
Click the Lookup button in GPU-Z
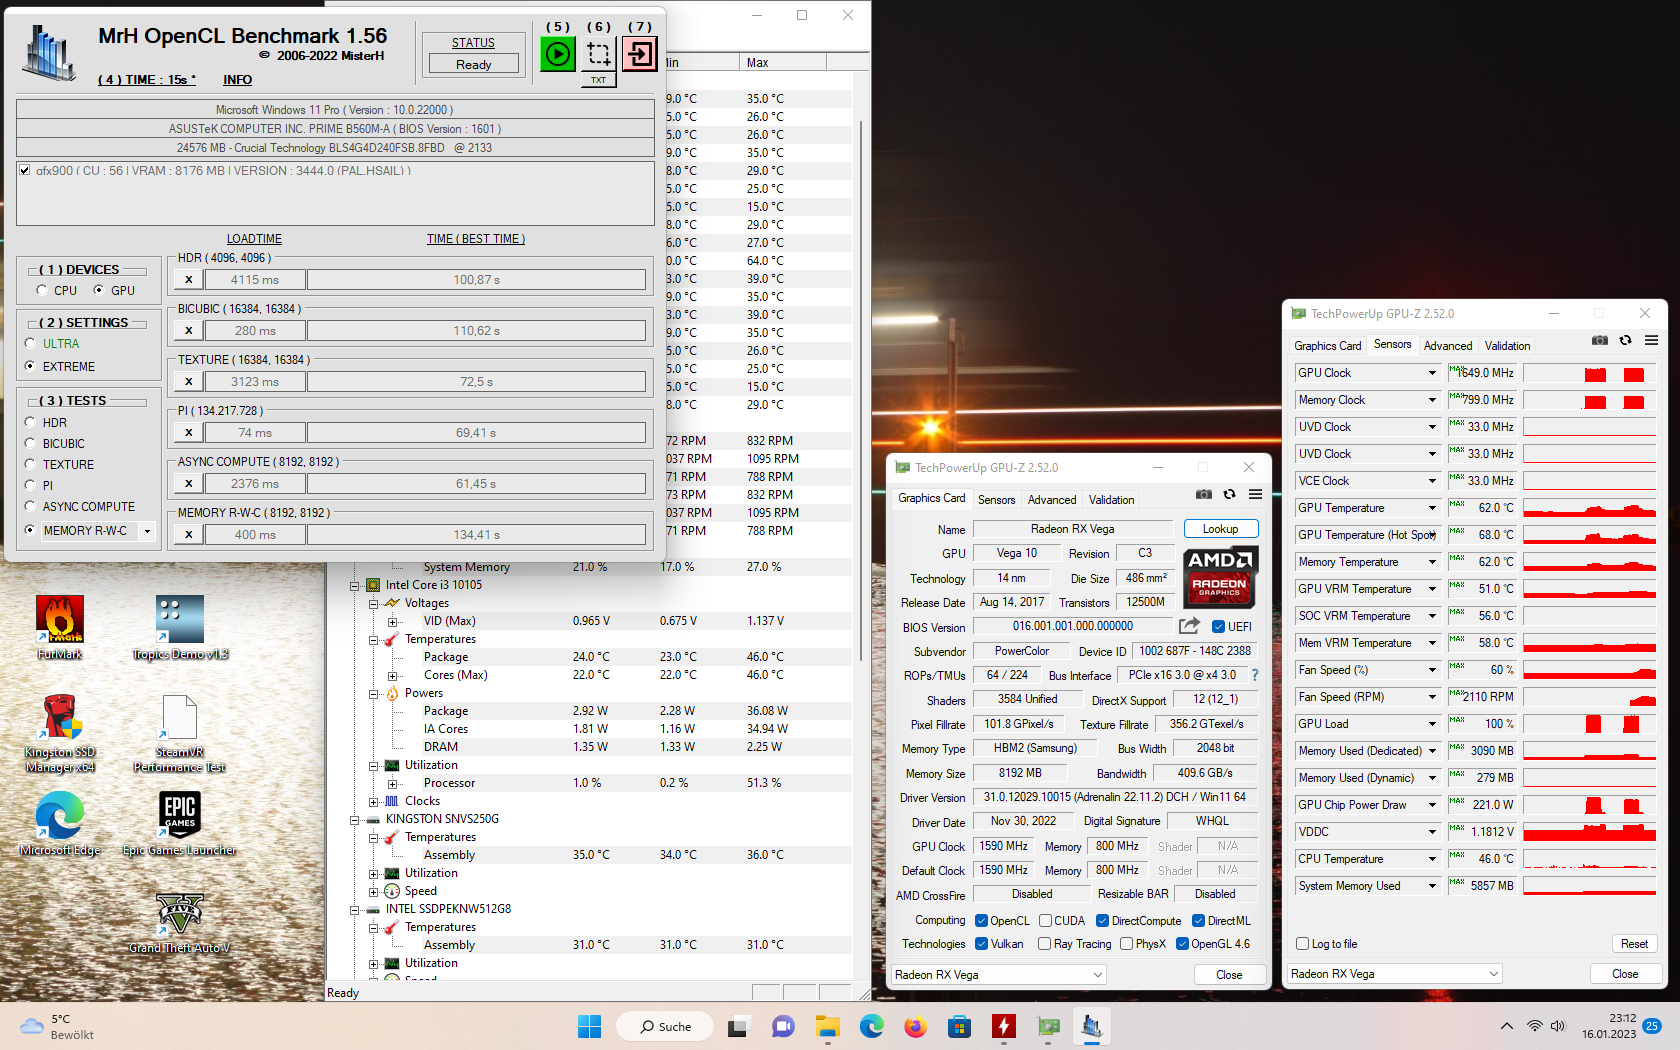coord(1220,529)
